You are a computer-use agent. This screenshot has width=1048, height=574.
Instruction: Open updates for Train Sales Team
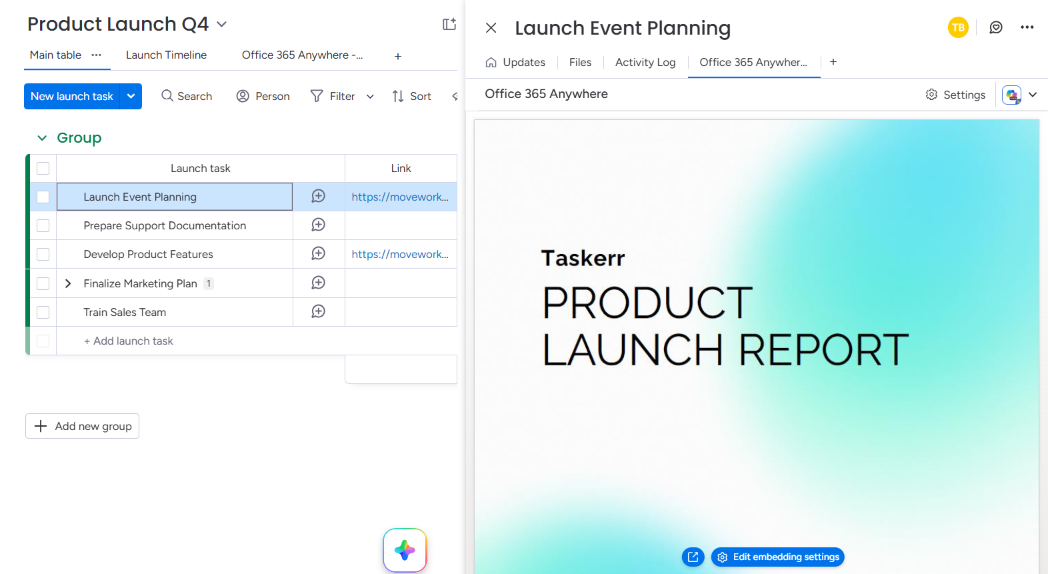[x=318, y=311]
